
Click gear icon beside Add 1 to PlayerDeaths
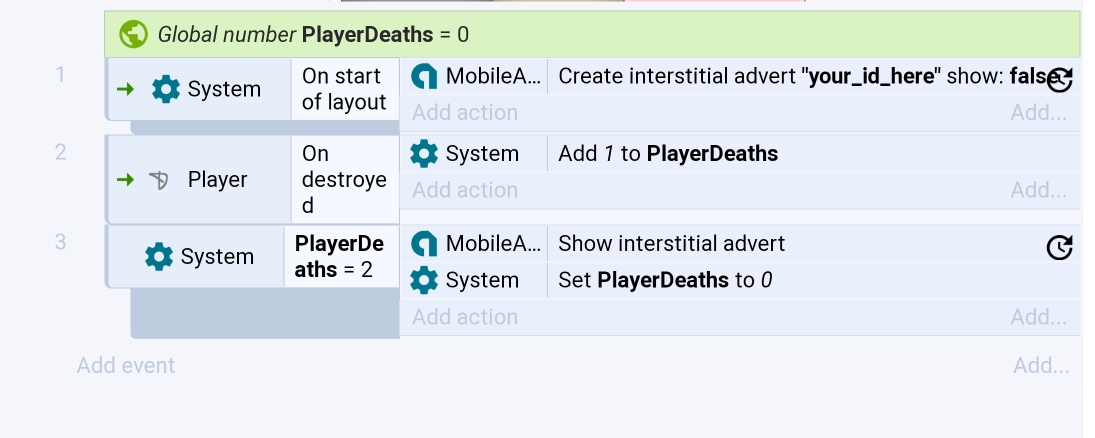(424, 154)
